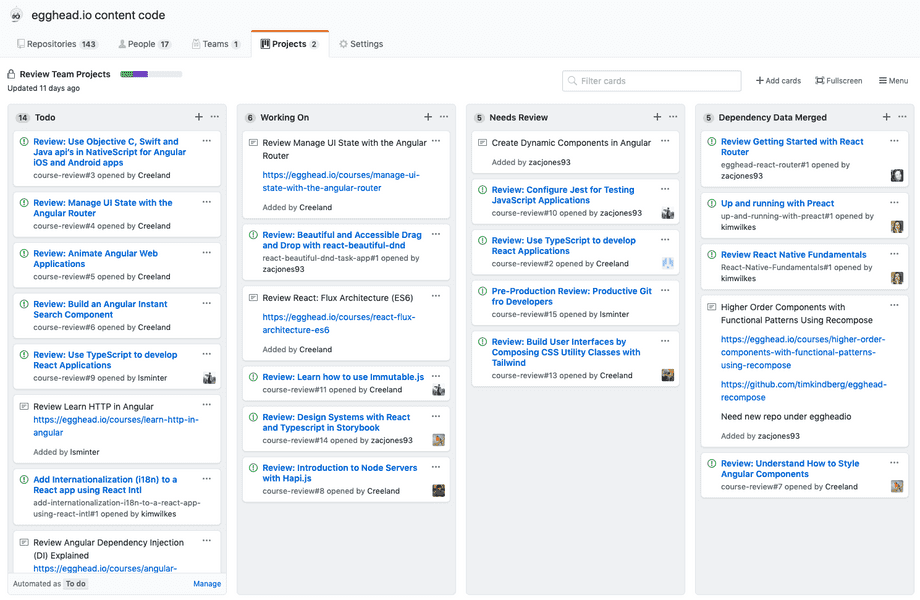Click the open issue icon on Animate Angular Web Applications
This screenshot has height=600, width=920.
pos(23,253)
